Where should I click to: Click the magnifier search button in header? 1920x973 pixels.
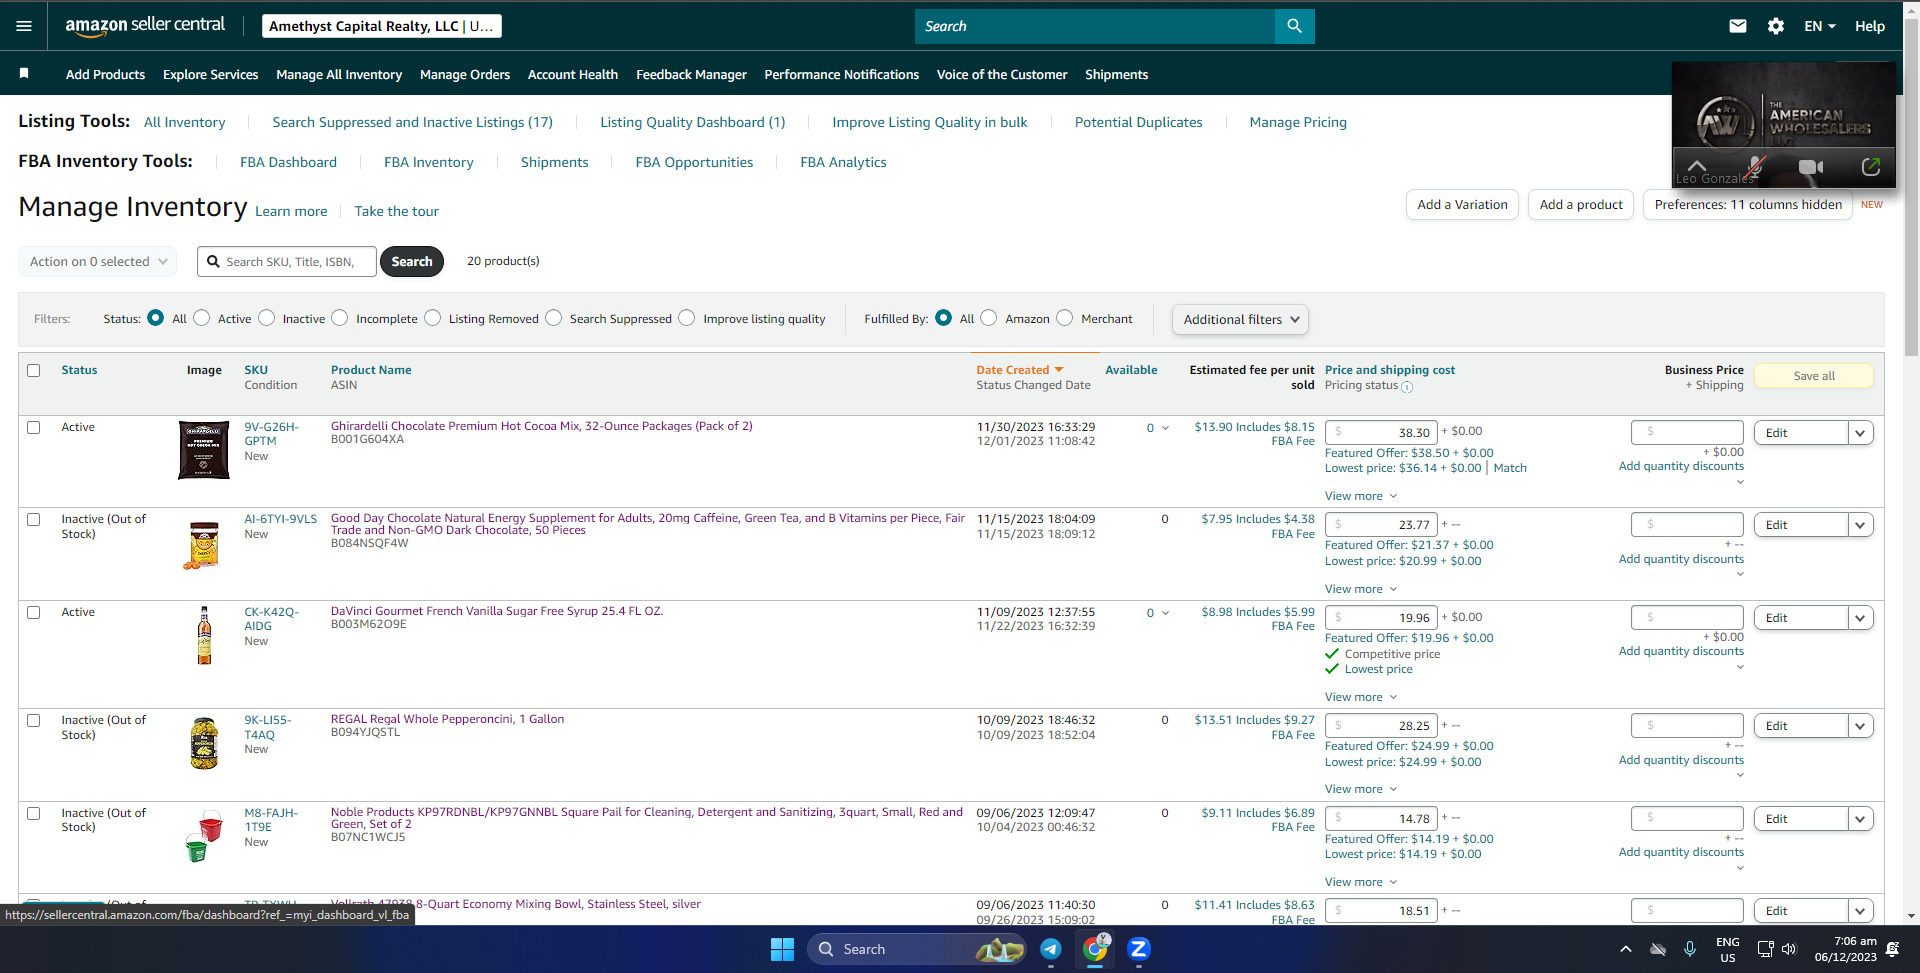click(1294, 26)
